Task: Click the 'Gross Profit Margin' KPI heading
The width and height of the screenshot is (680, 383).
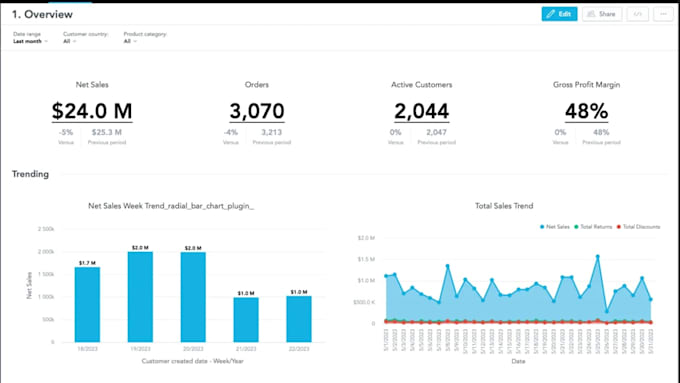Action: tap(586, 85)
